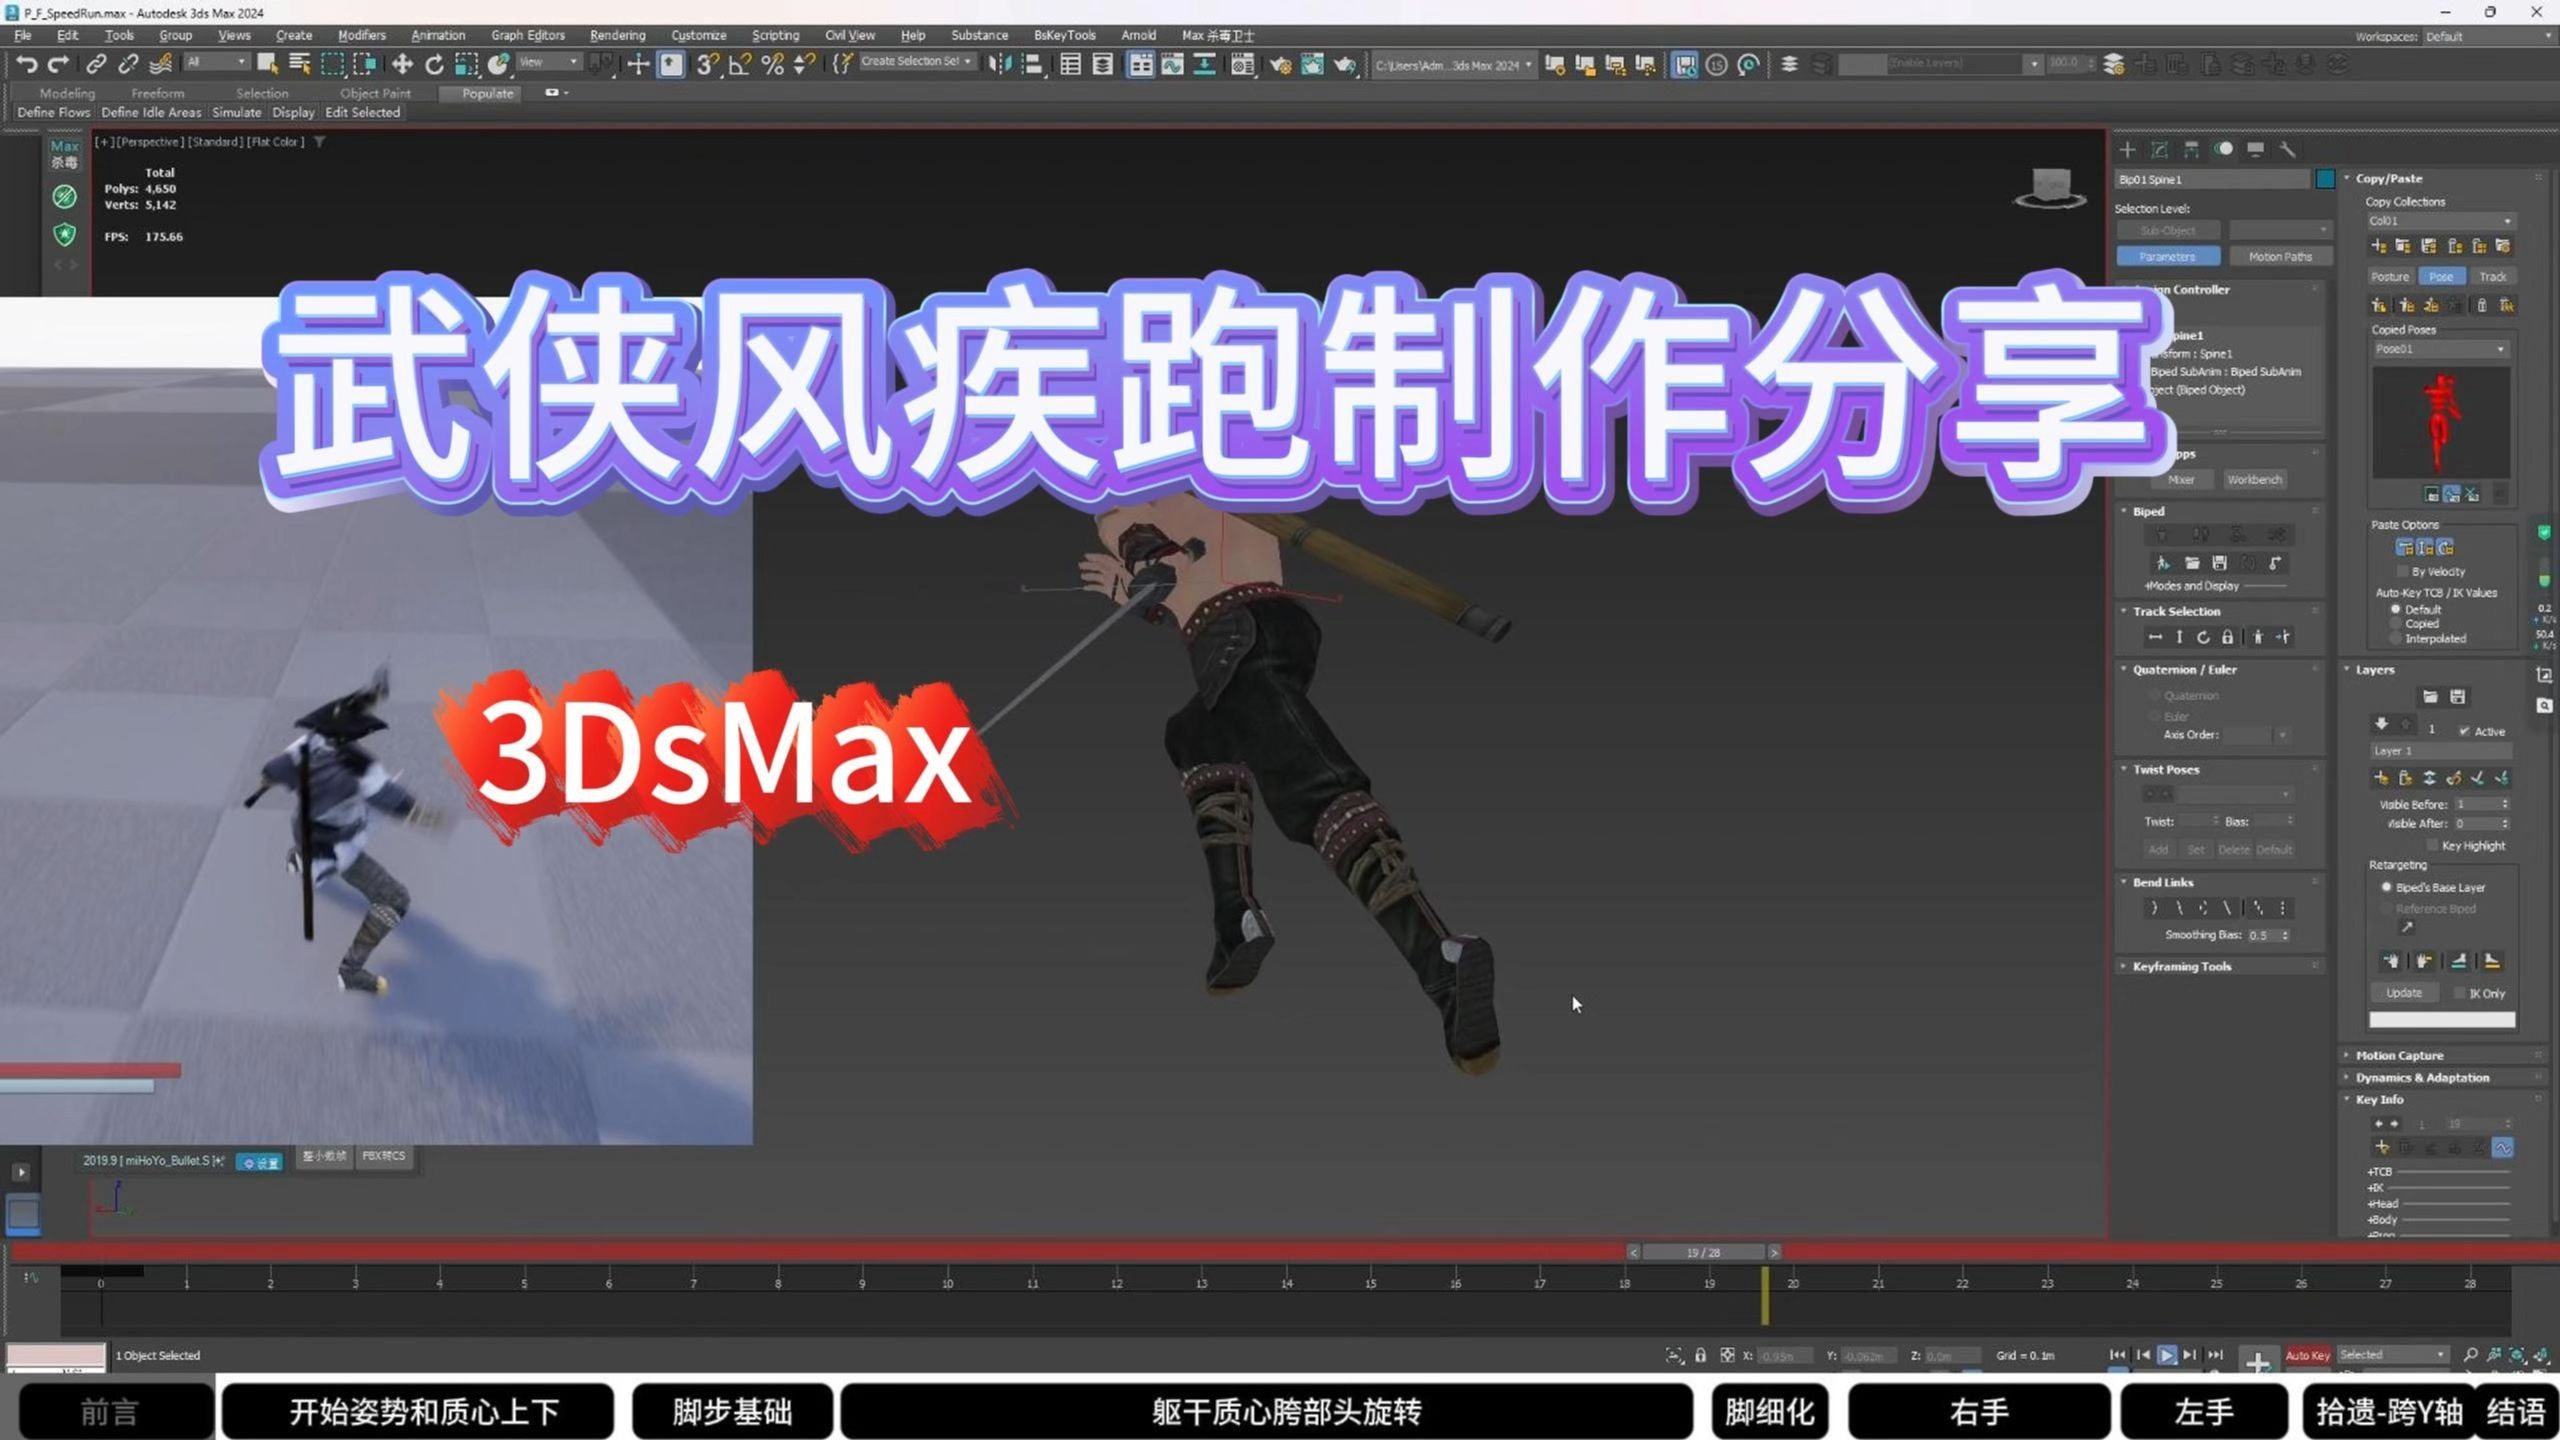The width and height of the screenshot is (2560, 1440).
Task: Expand the Dynamics & Adaptation rollout
Action: click(x=2421, y=1077)
